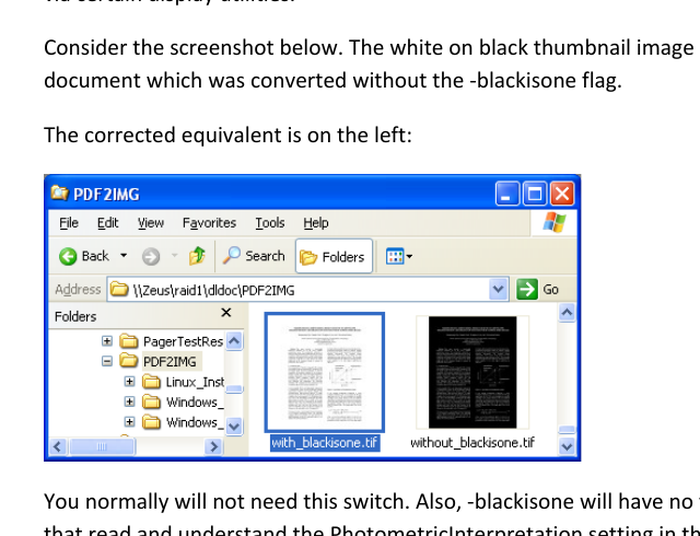Open the Views dropdown
Viewport: 700px width, 536px height.
tap(399, 256)
